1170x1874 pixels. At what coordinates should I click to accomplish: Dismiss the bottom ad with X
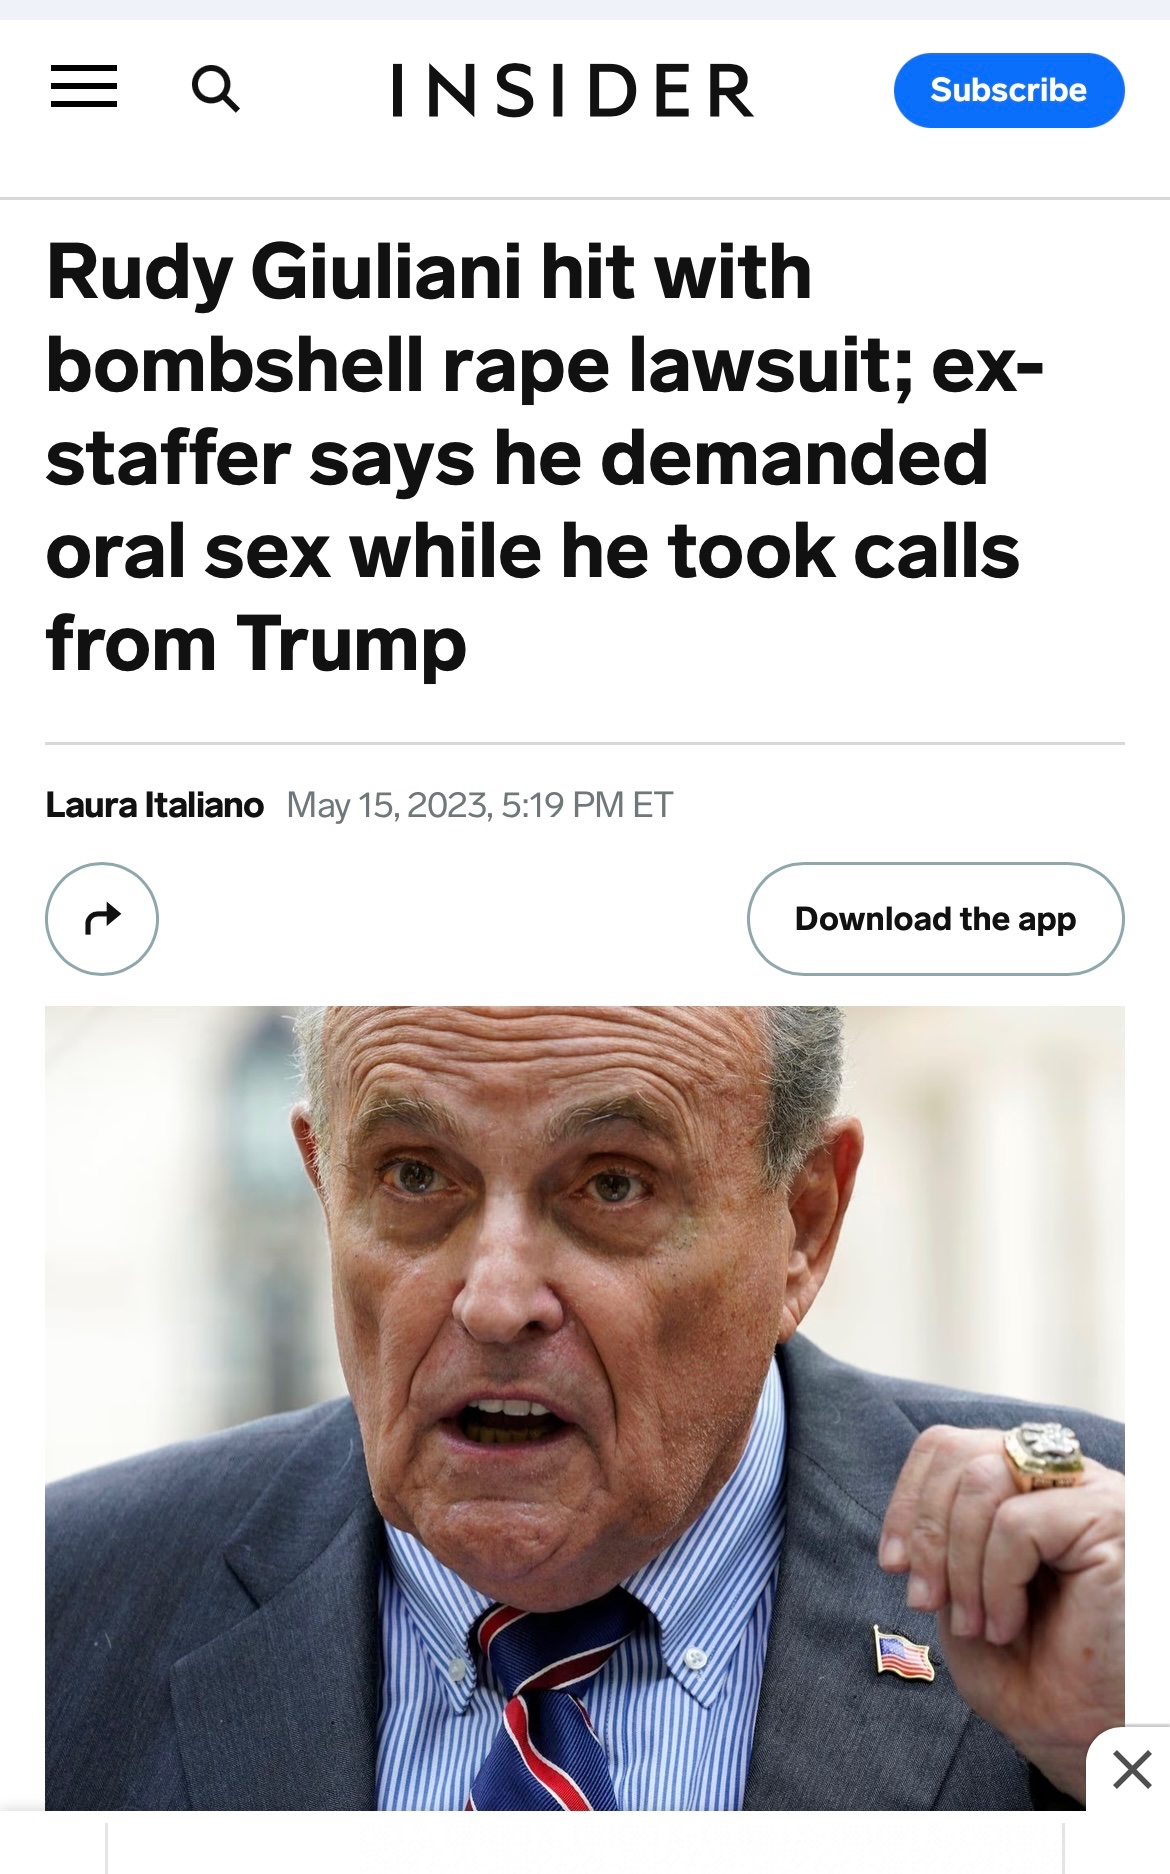(1131, 1769)
